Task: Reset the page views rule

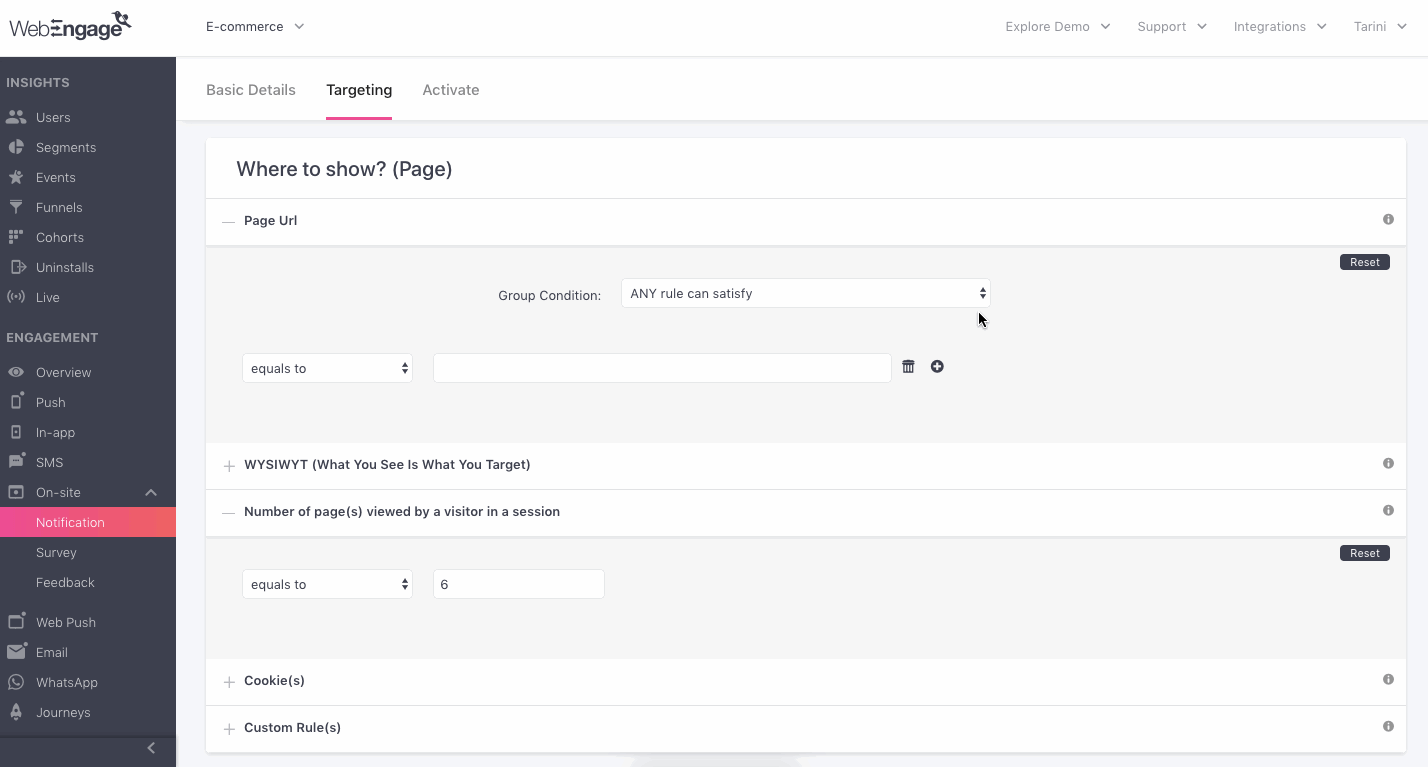Action: (1365, 553)
